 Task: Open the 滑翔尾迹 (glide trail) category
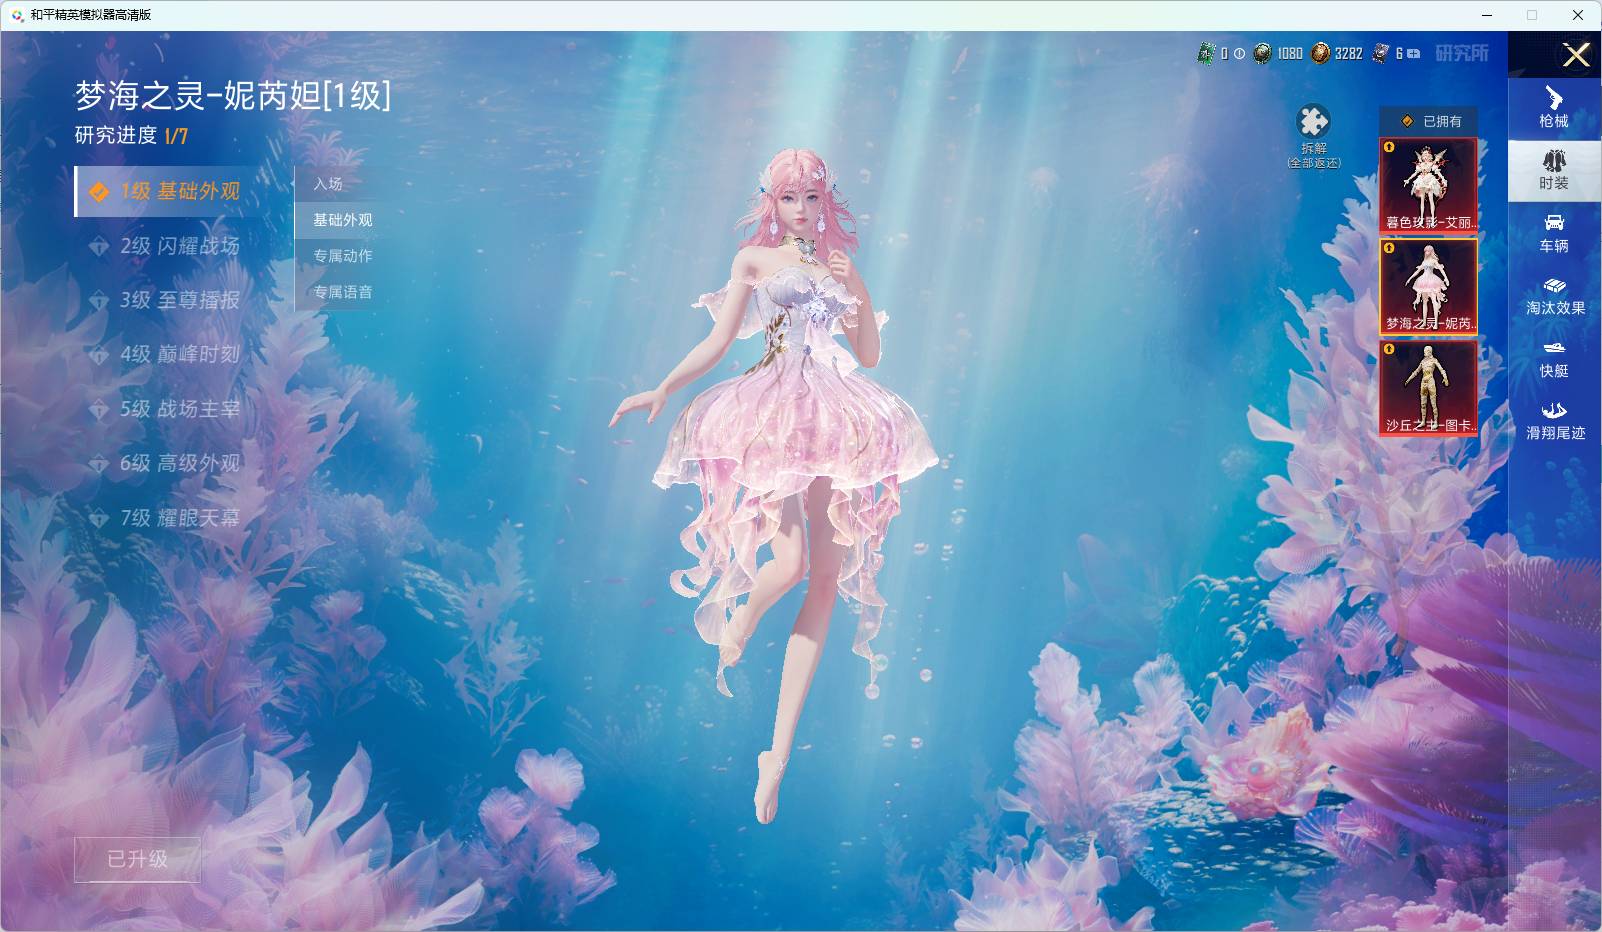point(1554,420)
